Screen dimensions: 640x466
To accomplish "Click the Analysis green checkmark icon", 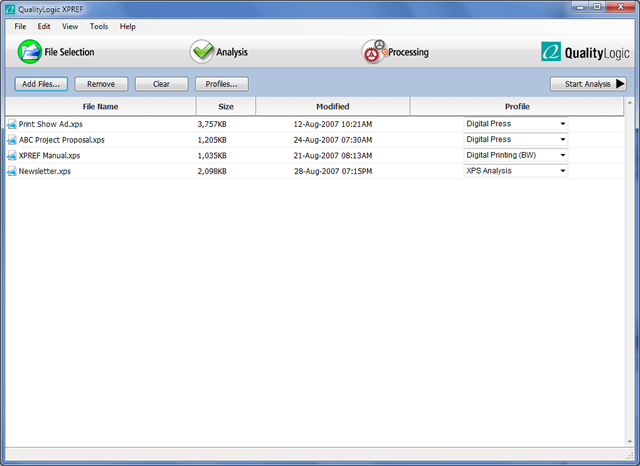I will (202, 51).
